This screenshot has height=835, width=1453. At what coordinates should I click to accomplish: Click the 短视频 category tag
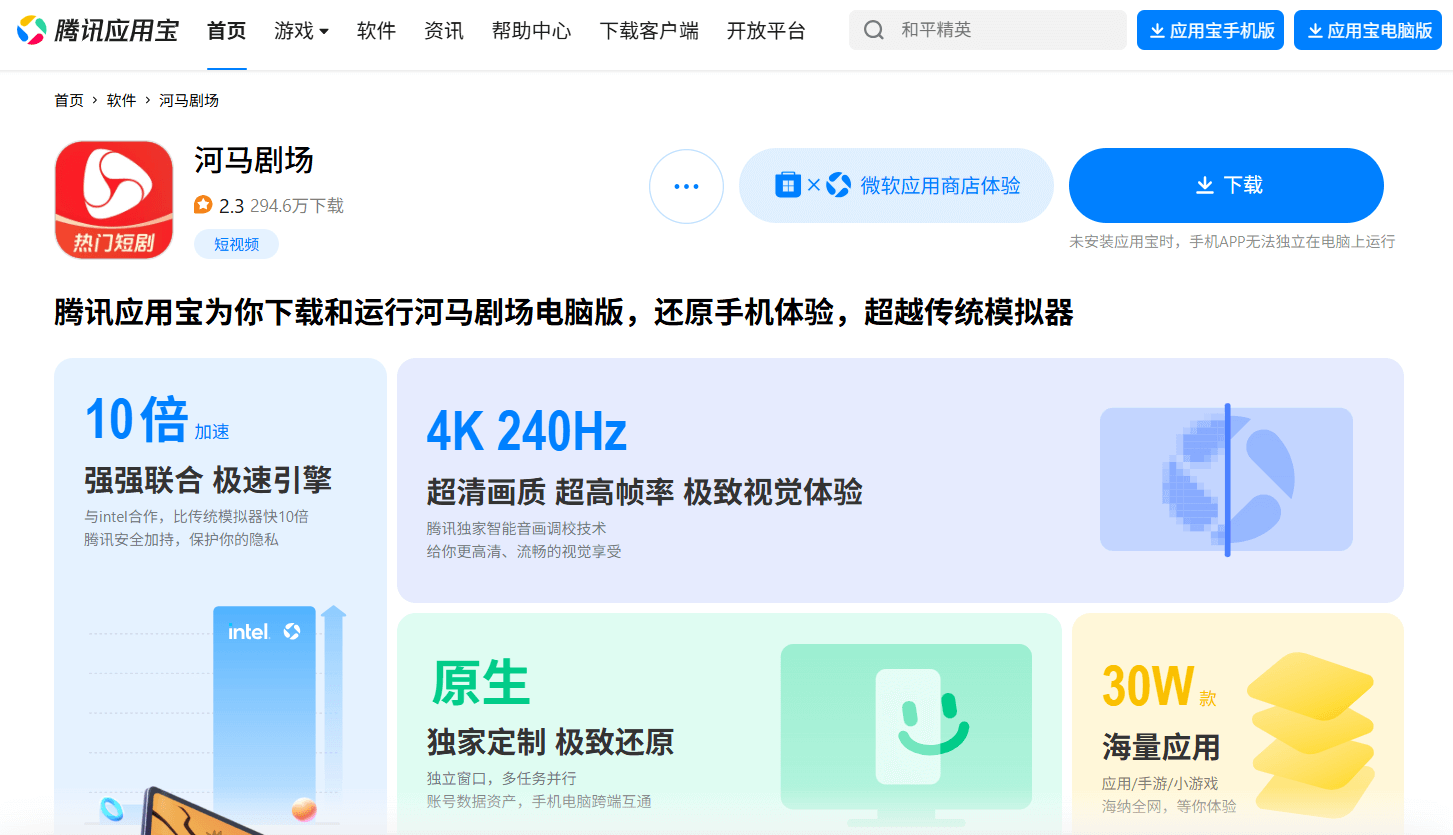click(x=236, y=244)
